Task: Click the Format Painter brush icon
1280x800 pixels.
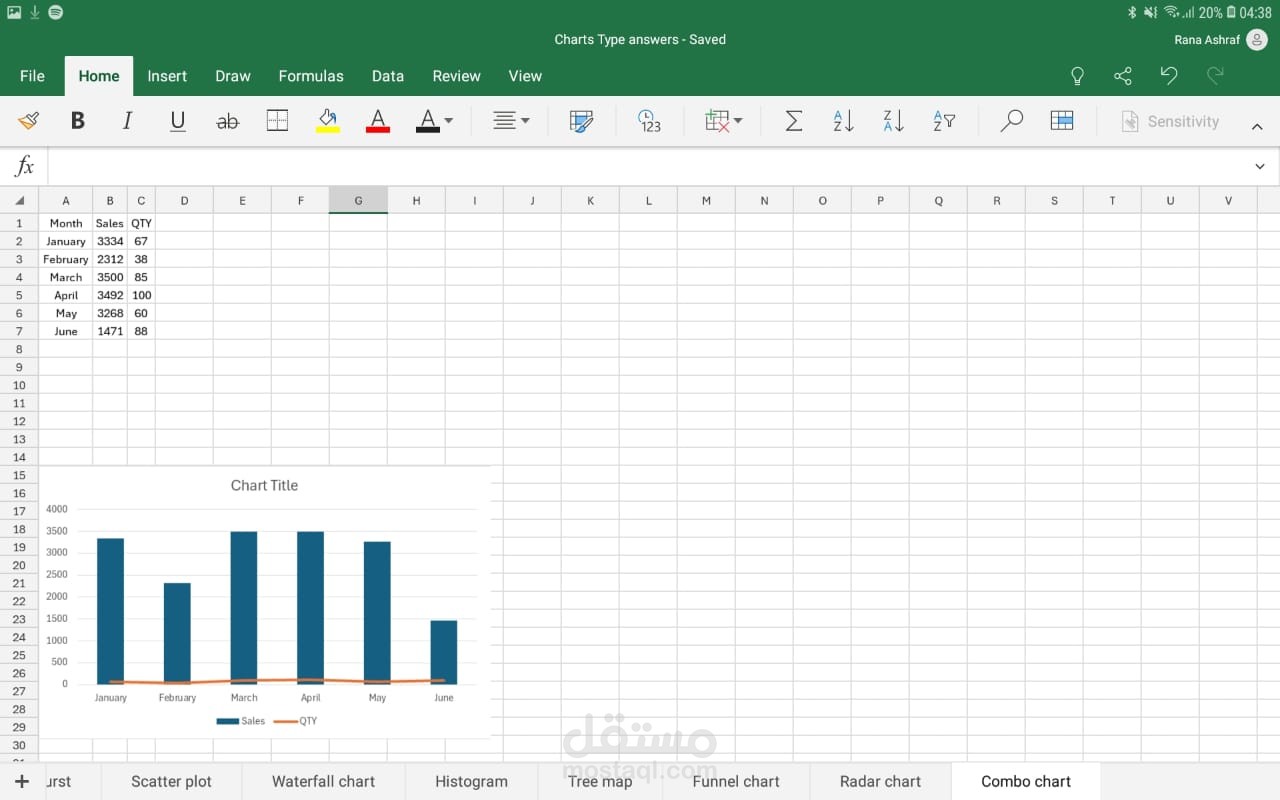Action: click(28, 121)
